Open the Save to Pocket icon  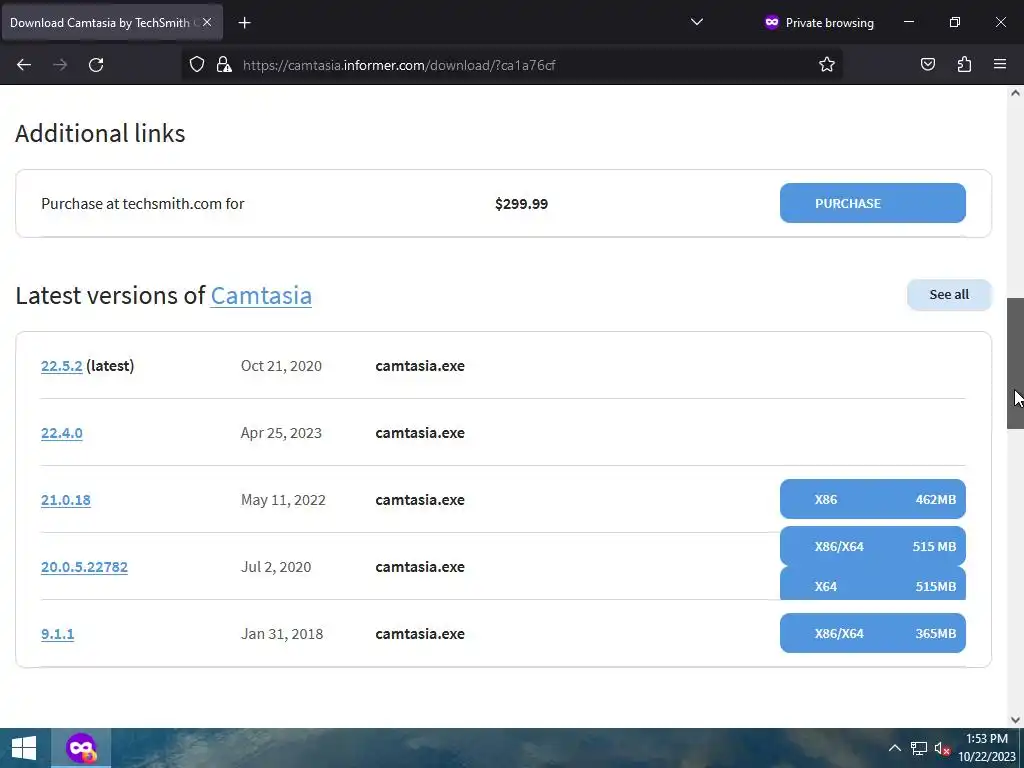click(928, 65)
